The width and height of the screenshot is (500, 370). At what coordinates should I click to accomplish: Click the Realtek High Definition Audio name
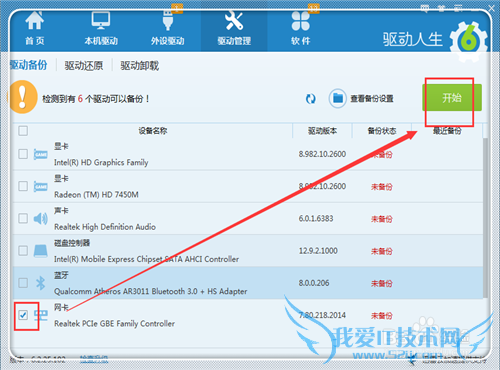(105, 227)
